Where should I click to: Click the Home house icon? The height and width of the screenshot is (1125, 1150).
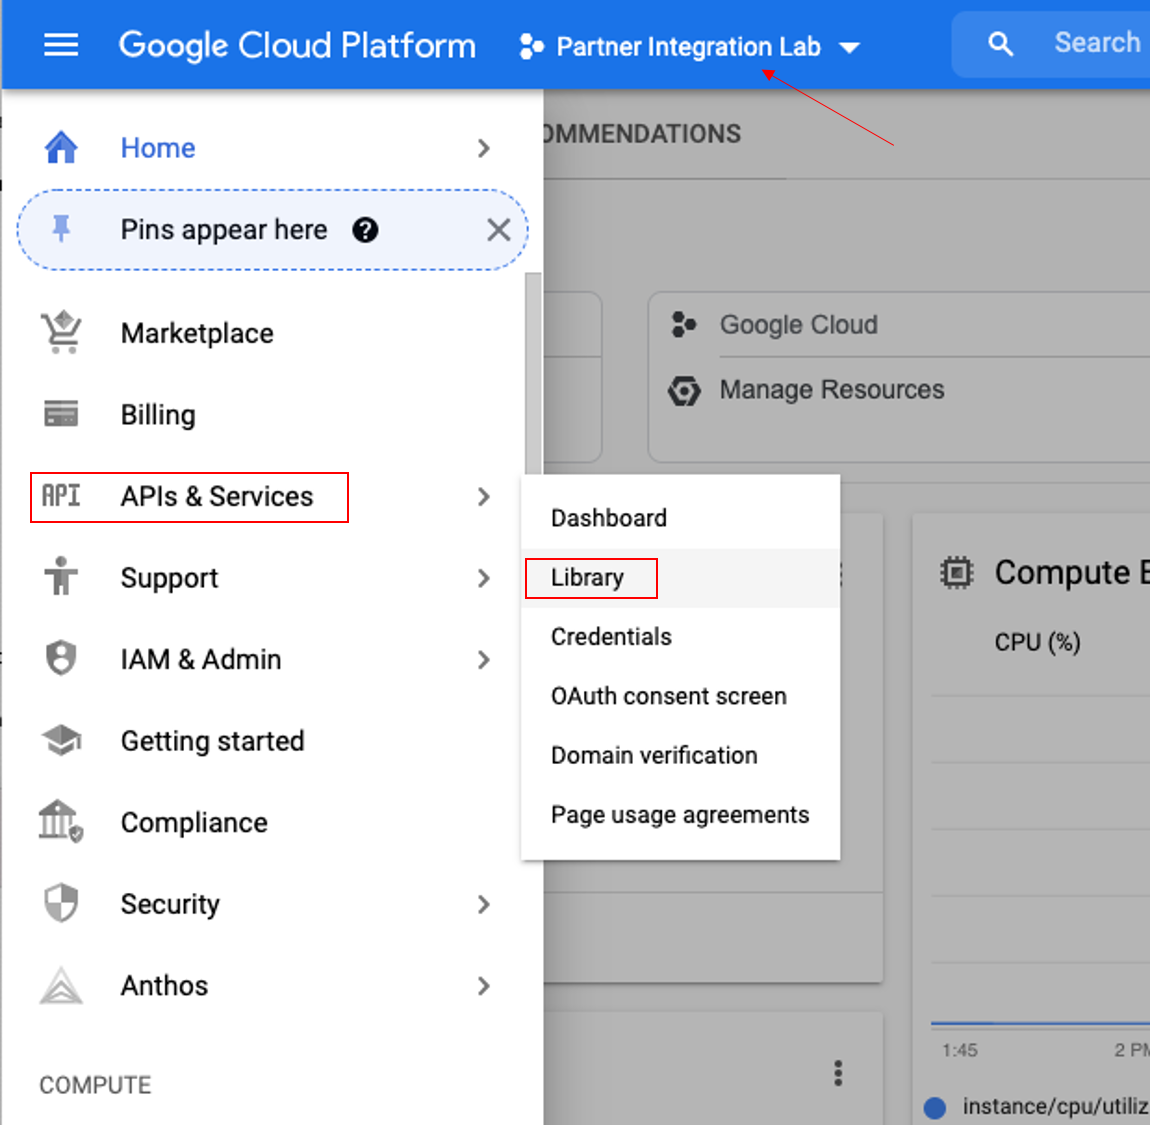pos(61,148)
